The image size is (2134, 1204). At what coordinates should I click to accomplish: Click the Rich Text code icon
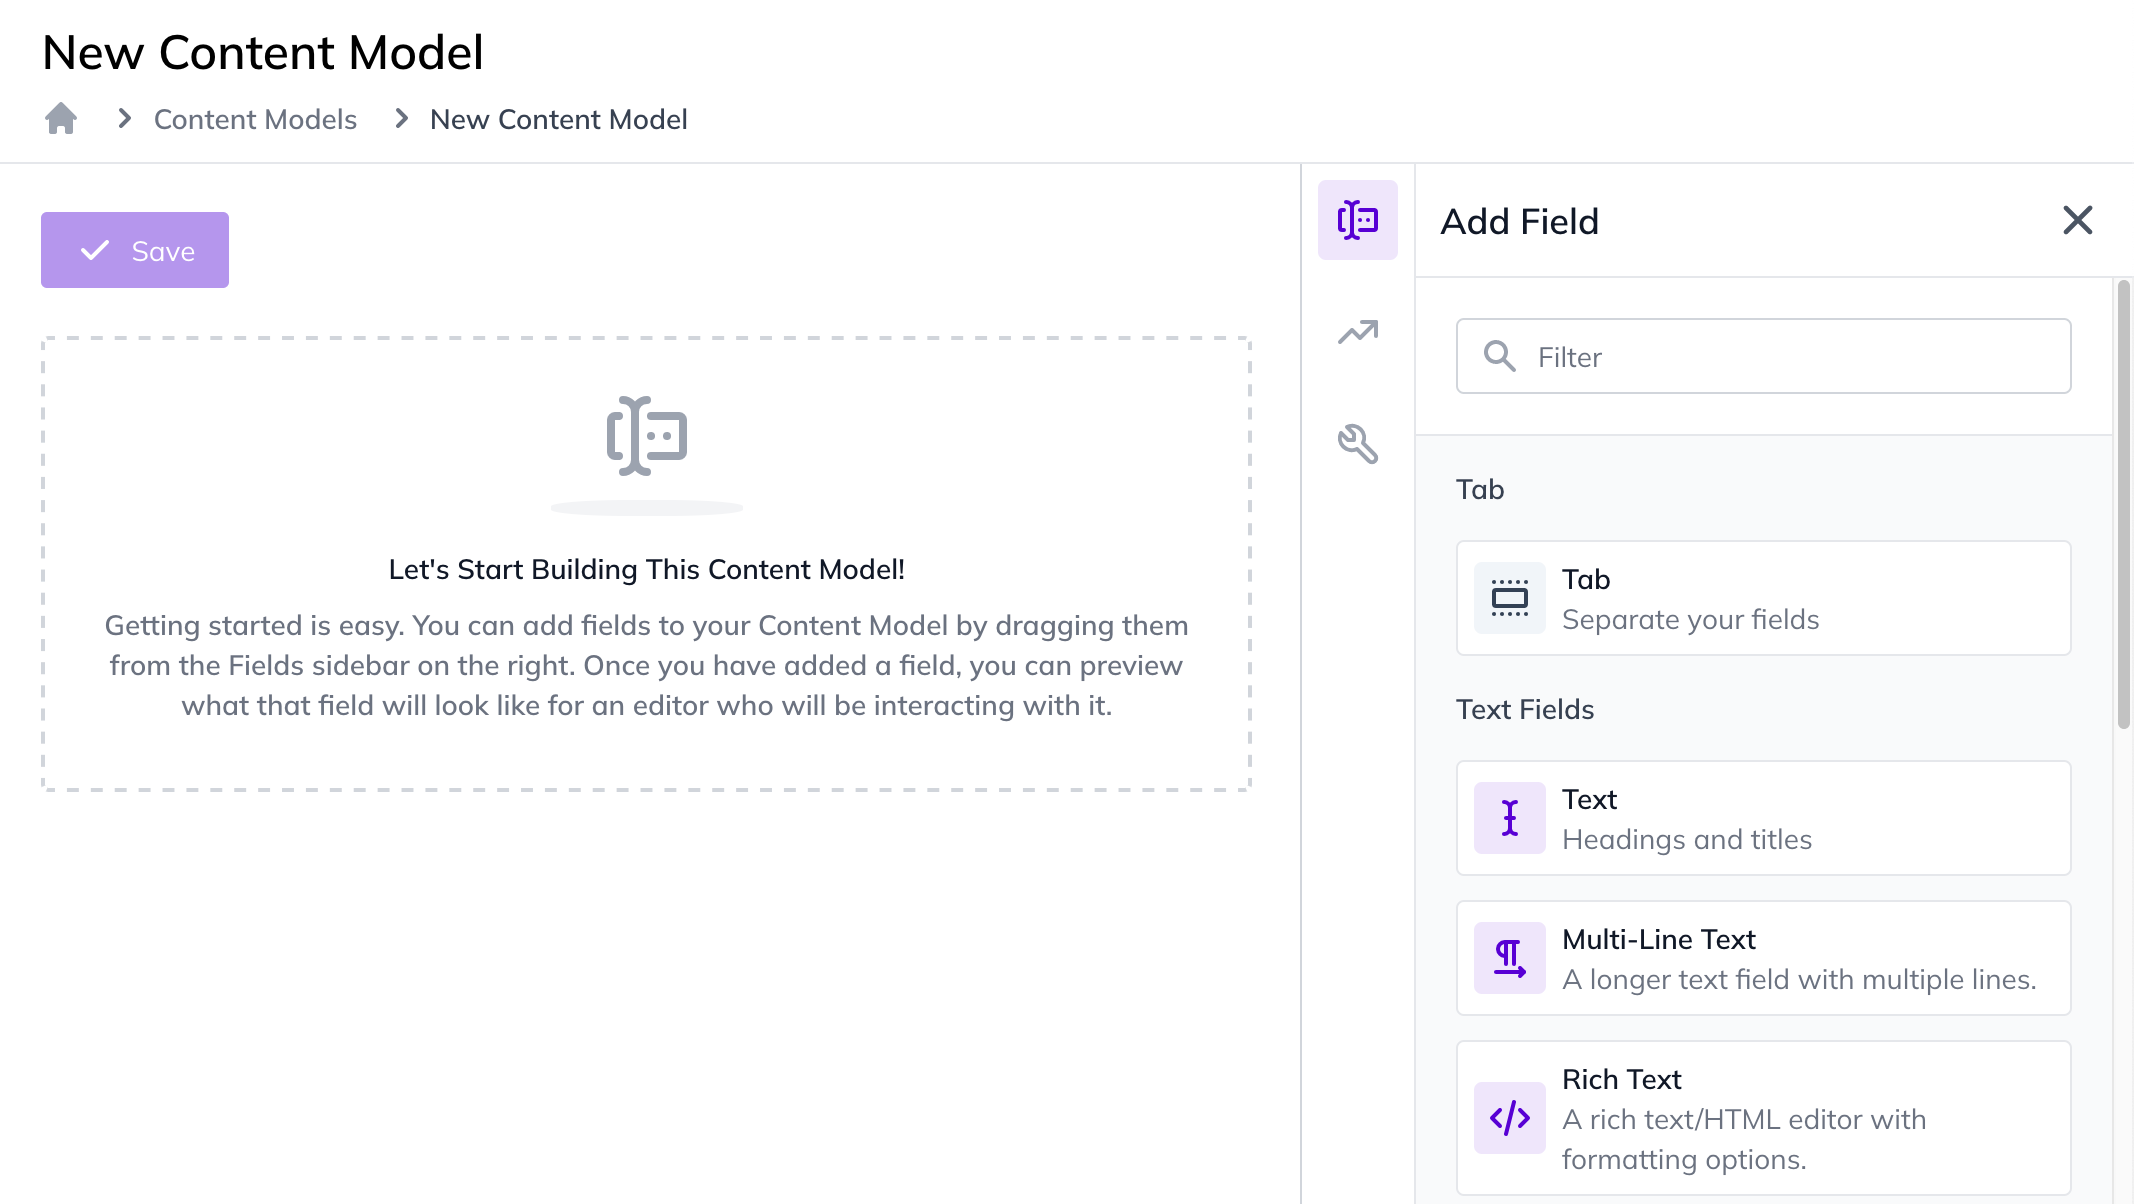(x=1509, y=1118)
